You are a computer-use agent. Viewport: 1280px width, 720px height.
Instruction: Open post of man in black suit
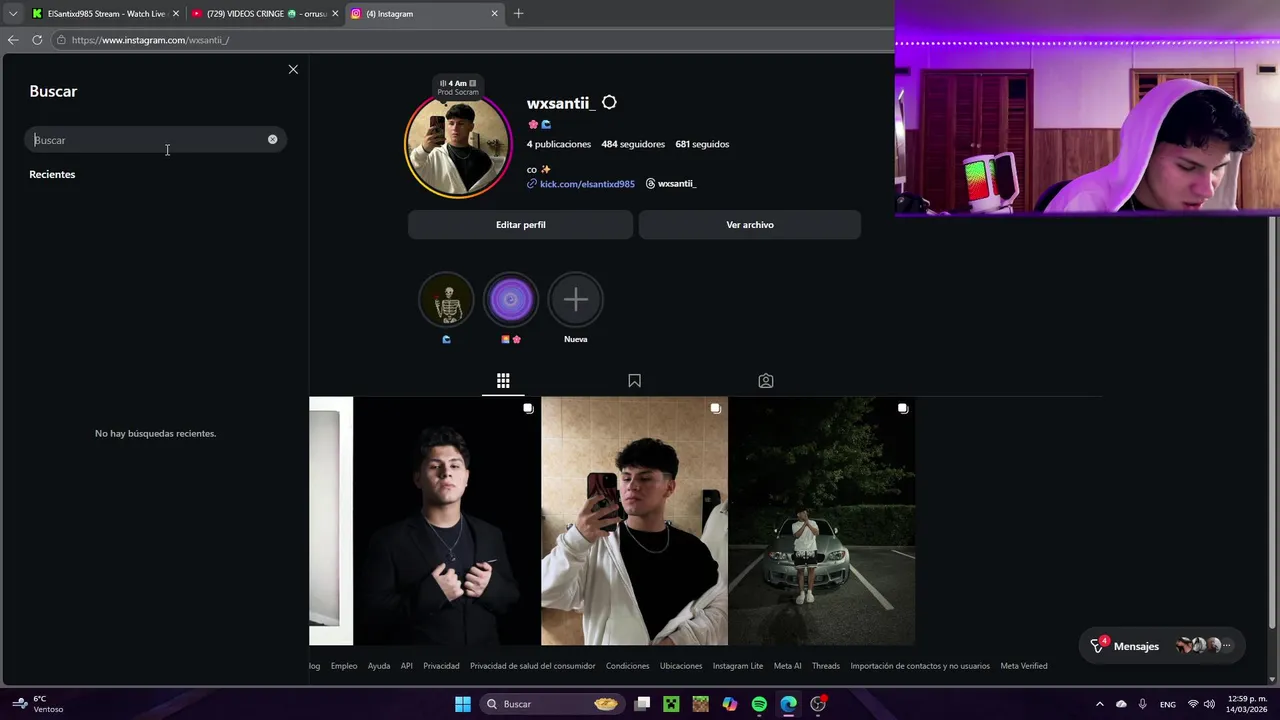coord(447,521)
